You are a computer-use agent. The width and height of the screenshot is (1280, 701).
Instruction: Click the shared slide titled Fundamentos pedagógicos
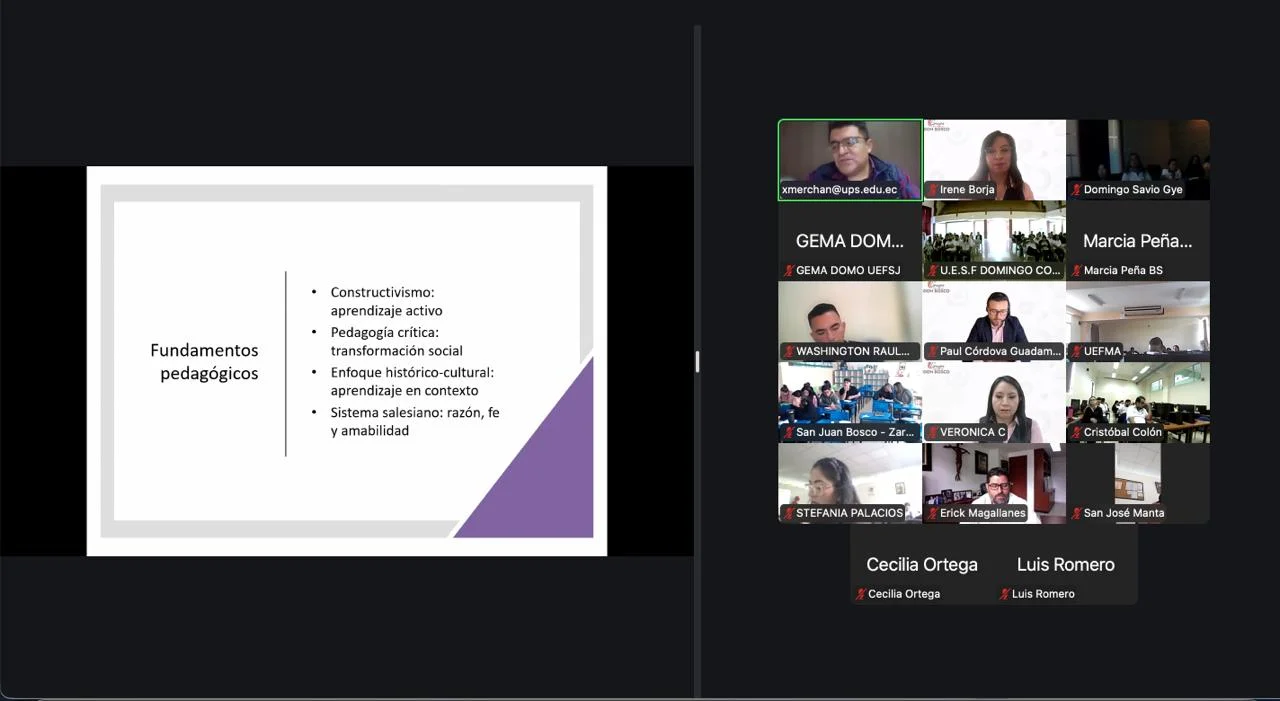[x=347, y=361]
